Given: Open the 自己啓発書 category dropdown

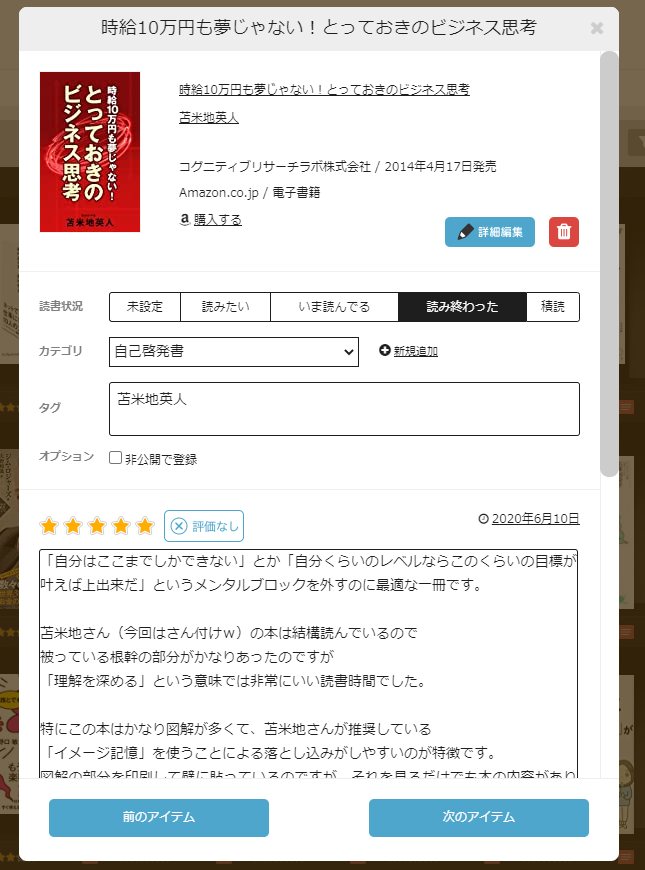Looking at the screenshot, I should point(234,352).
